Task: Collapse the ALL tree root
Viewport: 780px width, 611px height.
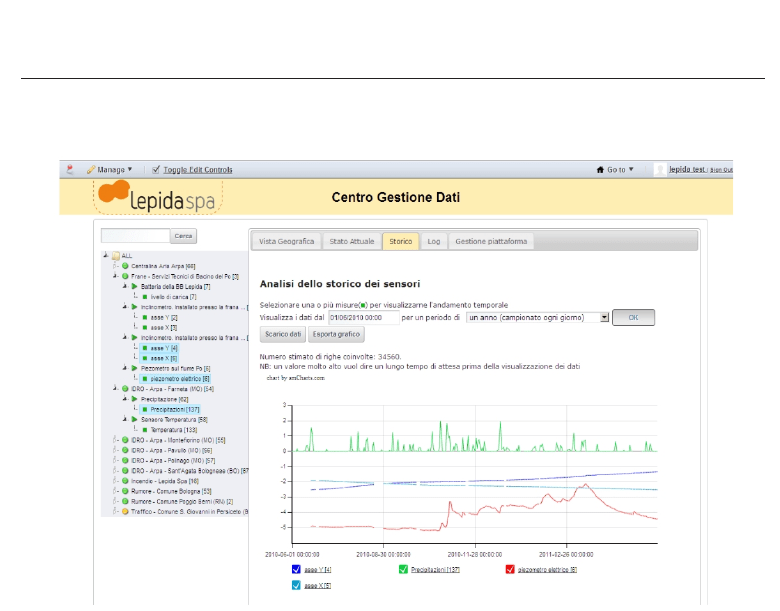Action: click(106, 255)
